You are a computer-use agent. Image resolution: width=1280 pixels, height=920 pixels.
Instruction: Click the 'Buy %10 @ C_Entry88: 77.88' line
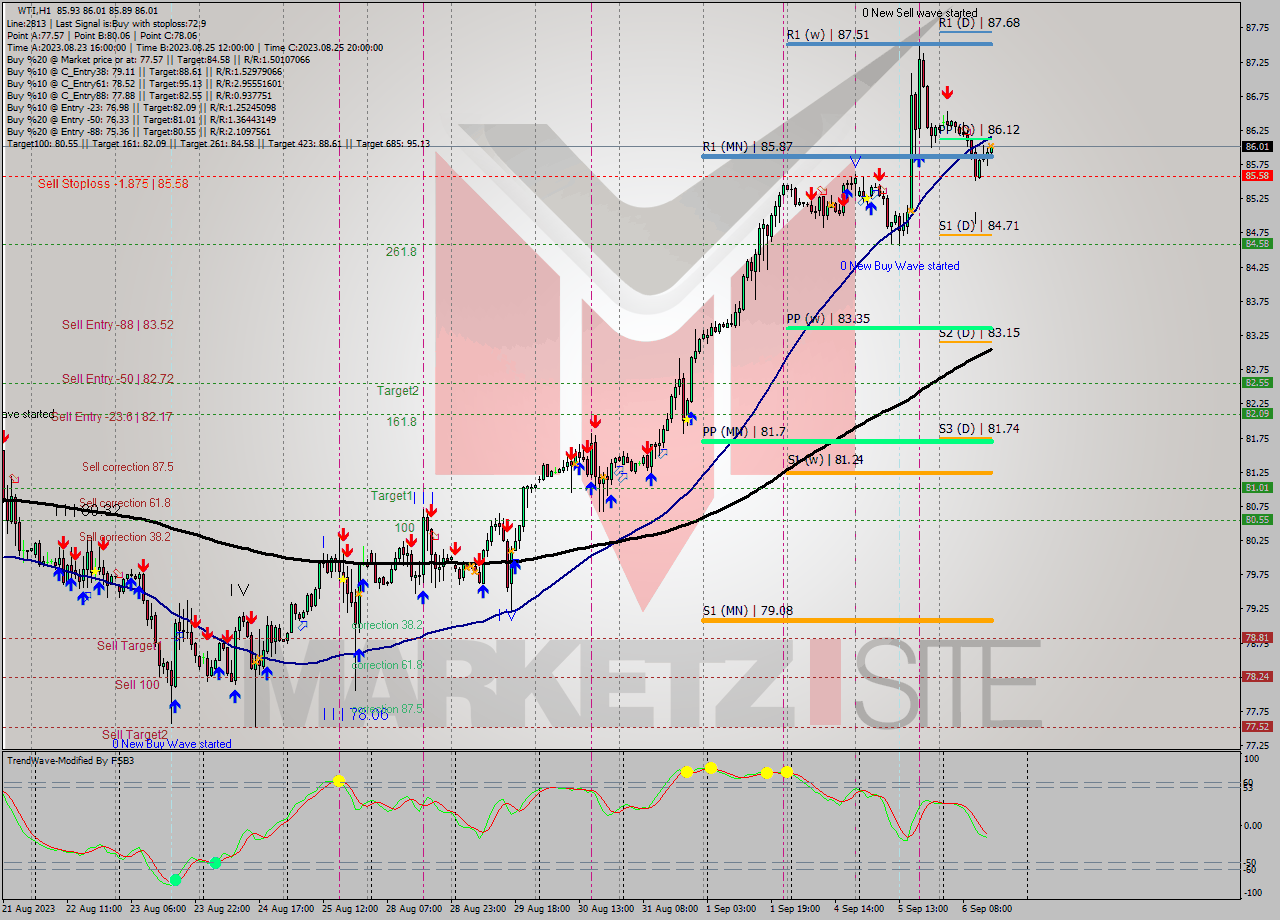(x=141, y=95)
